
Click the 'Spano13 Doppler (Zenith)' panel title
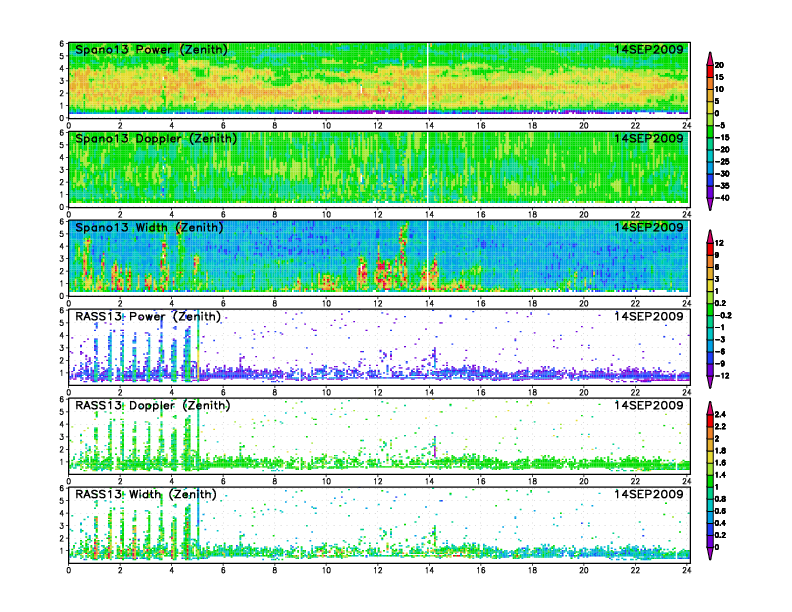(x=156, y=138)
